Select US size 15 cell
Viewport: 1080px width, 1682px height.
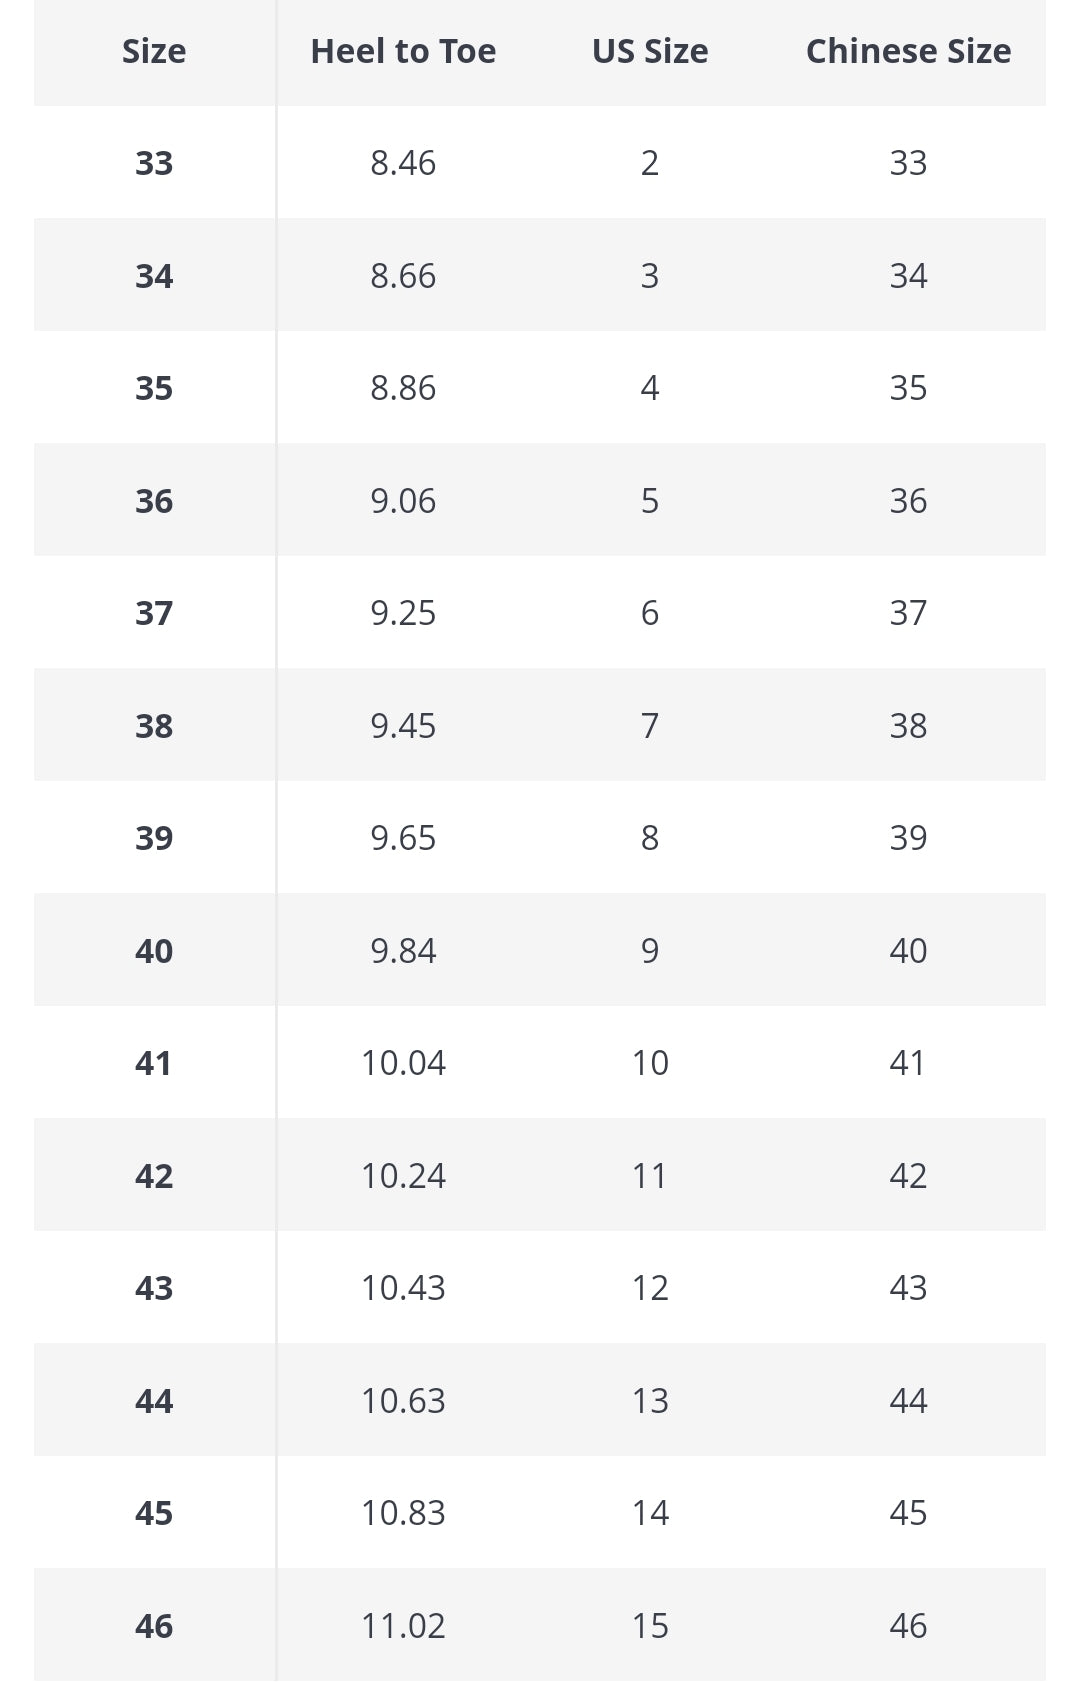tap(650, 1626)
